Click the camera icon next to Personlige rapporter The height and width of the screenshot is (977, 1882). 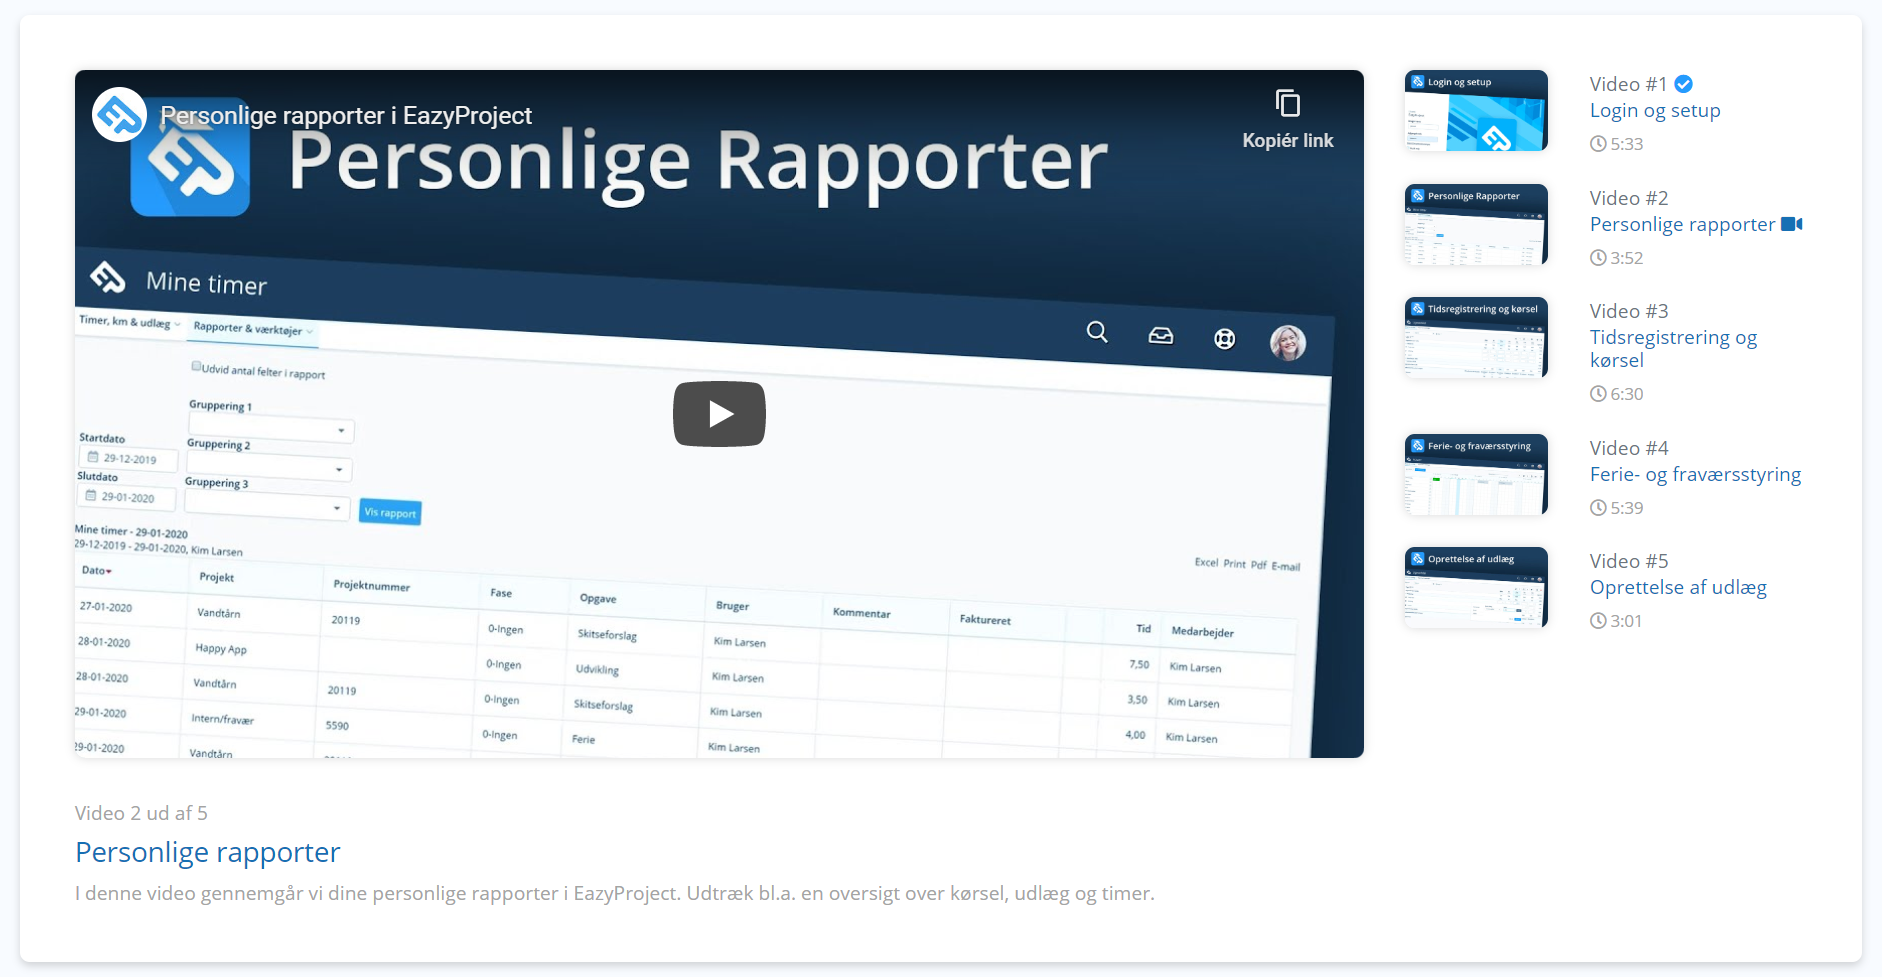[x=1792, y=224]
